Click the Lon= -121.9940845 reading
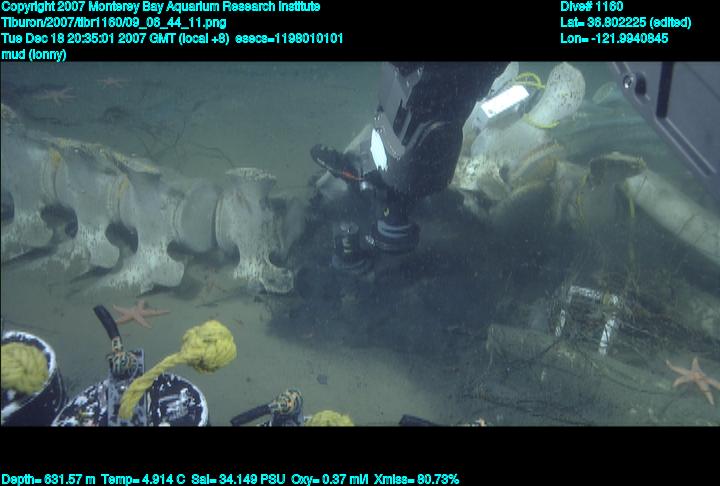 pos(614,38)
